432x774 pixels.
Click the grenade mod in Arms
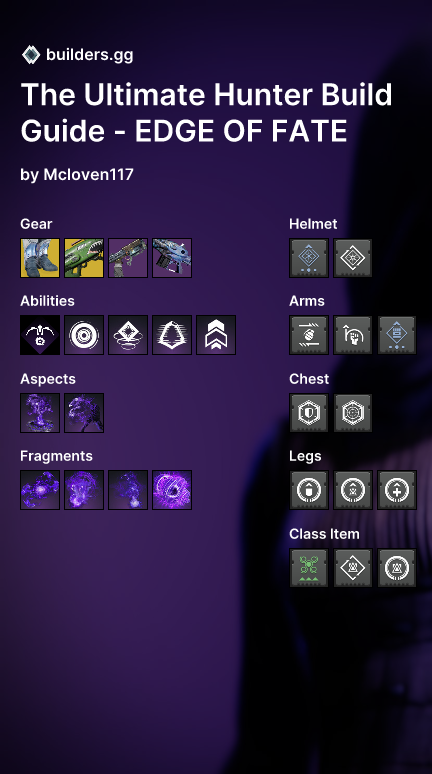coord(309,335)
